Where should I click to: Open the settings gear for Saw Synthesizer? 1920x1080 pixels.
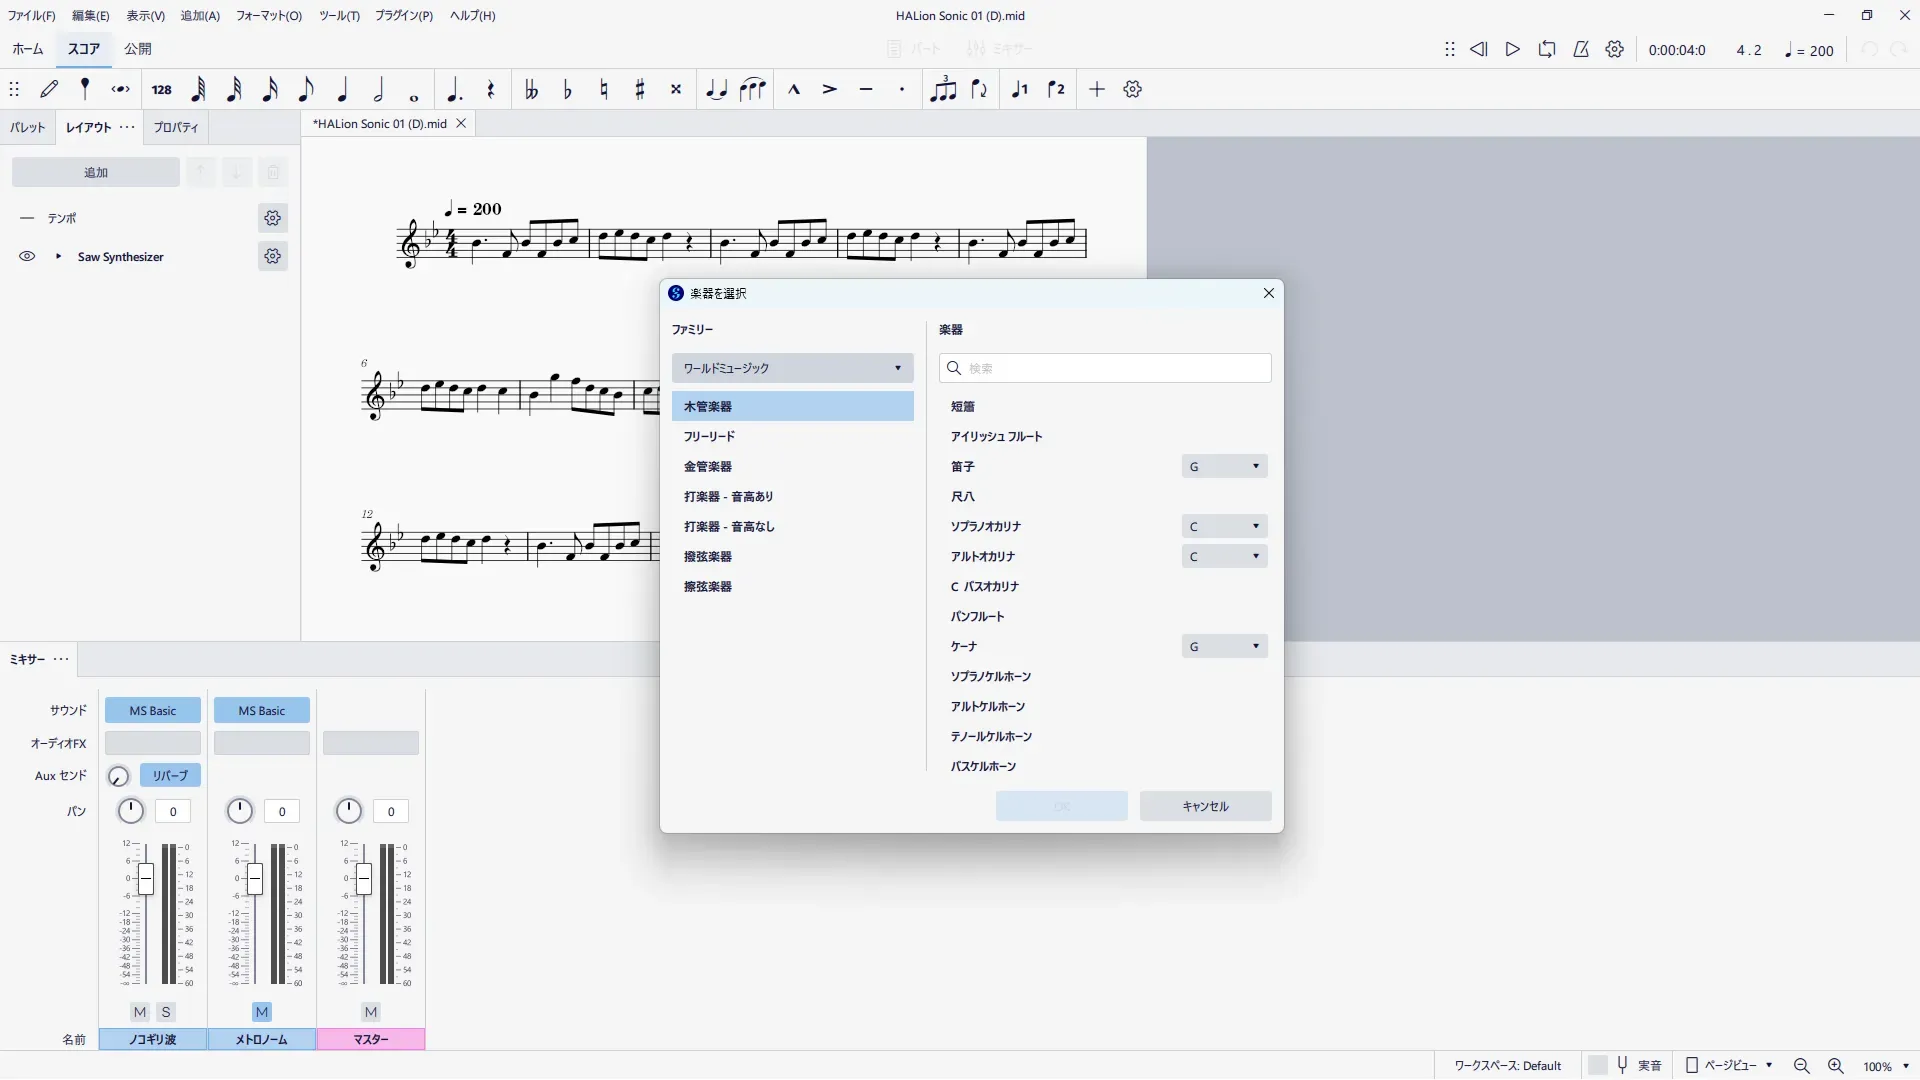pyautogui.click(x=272, y=256)
